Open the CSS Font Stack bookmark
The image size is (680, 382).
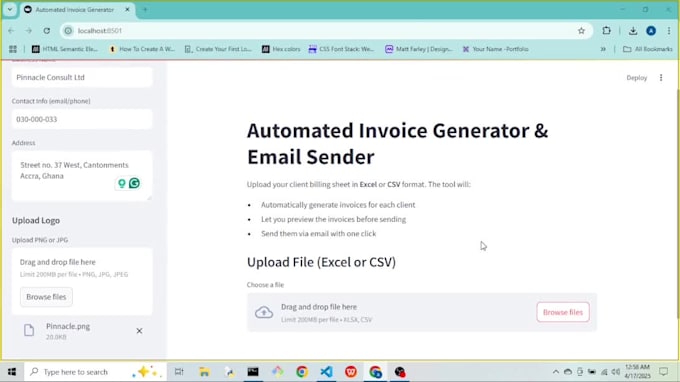(x=341, y=49)
